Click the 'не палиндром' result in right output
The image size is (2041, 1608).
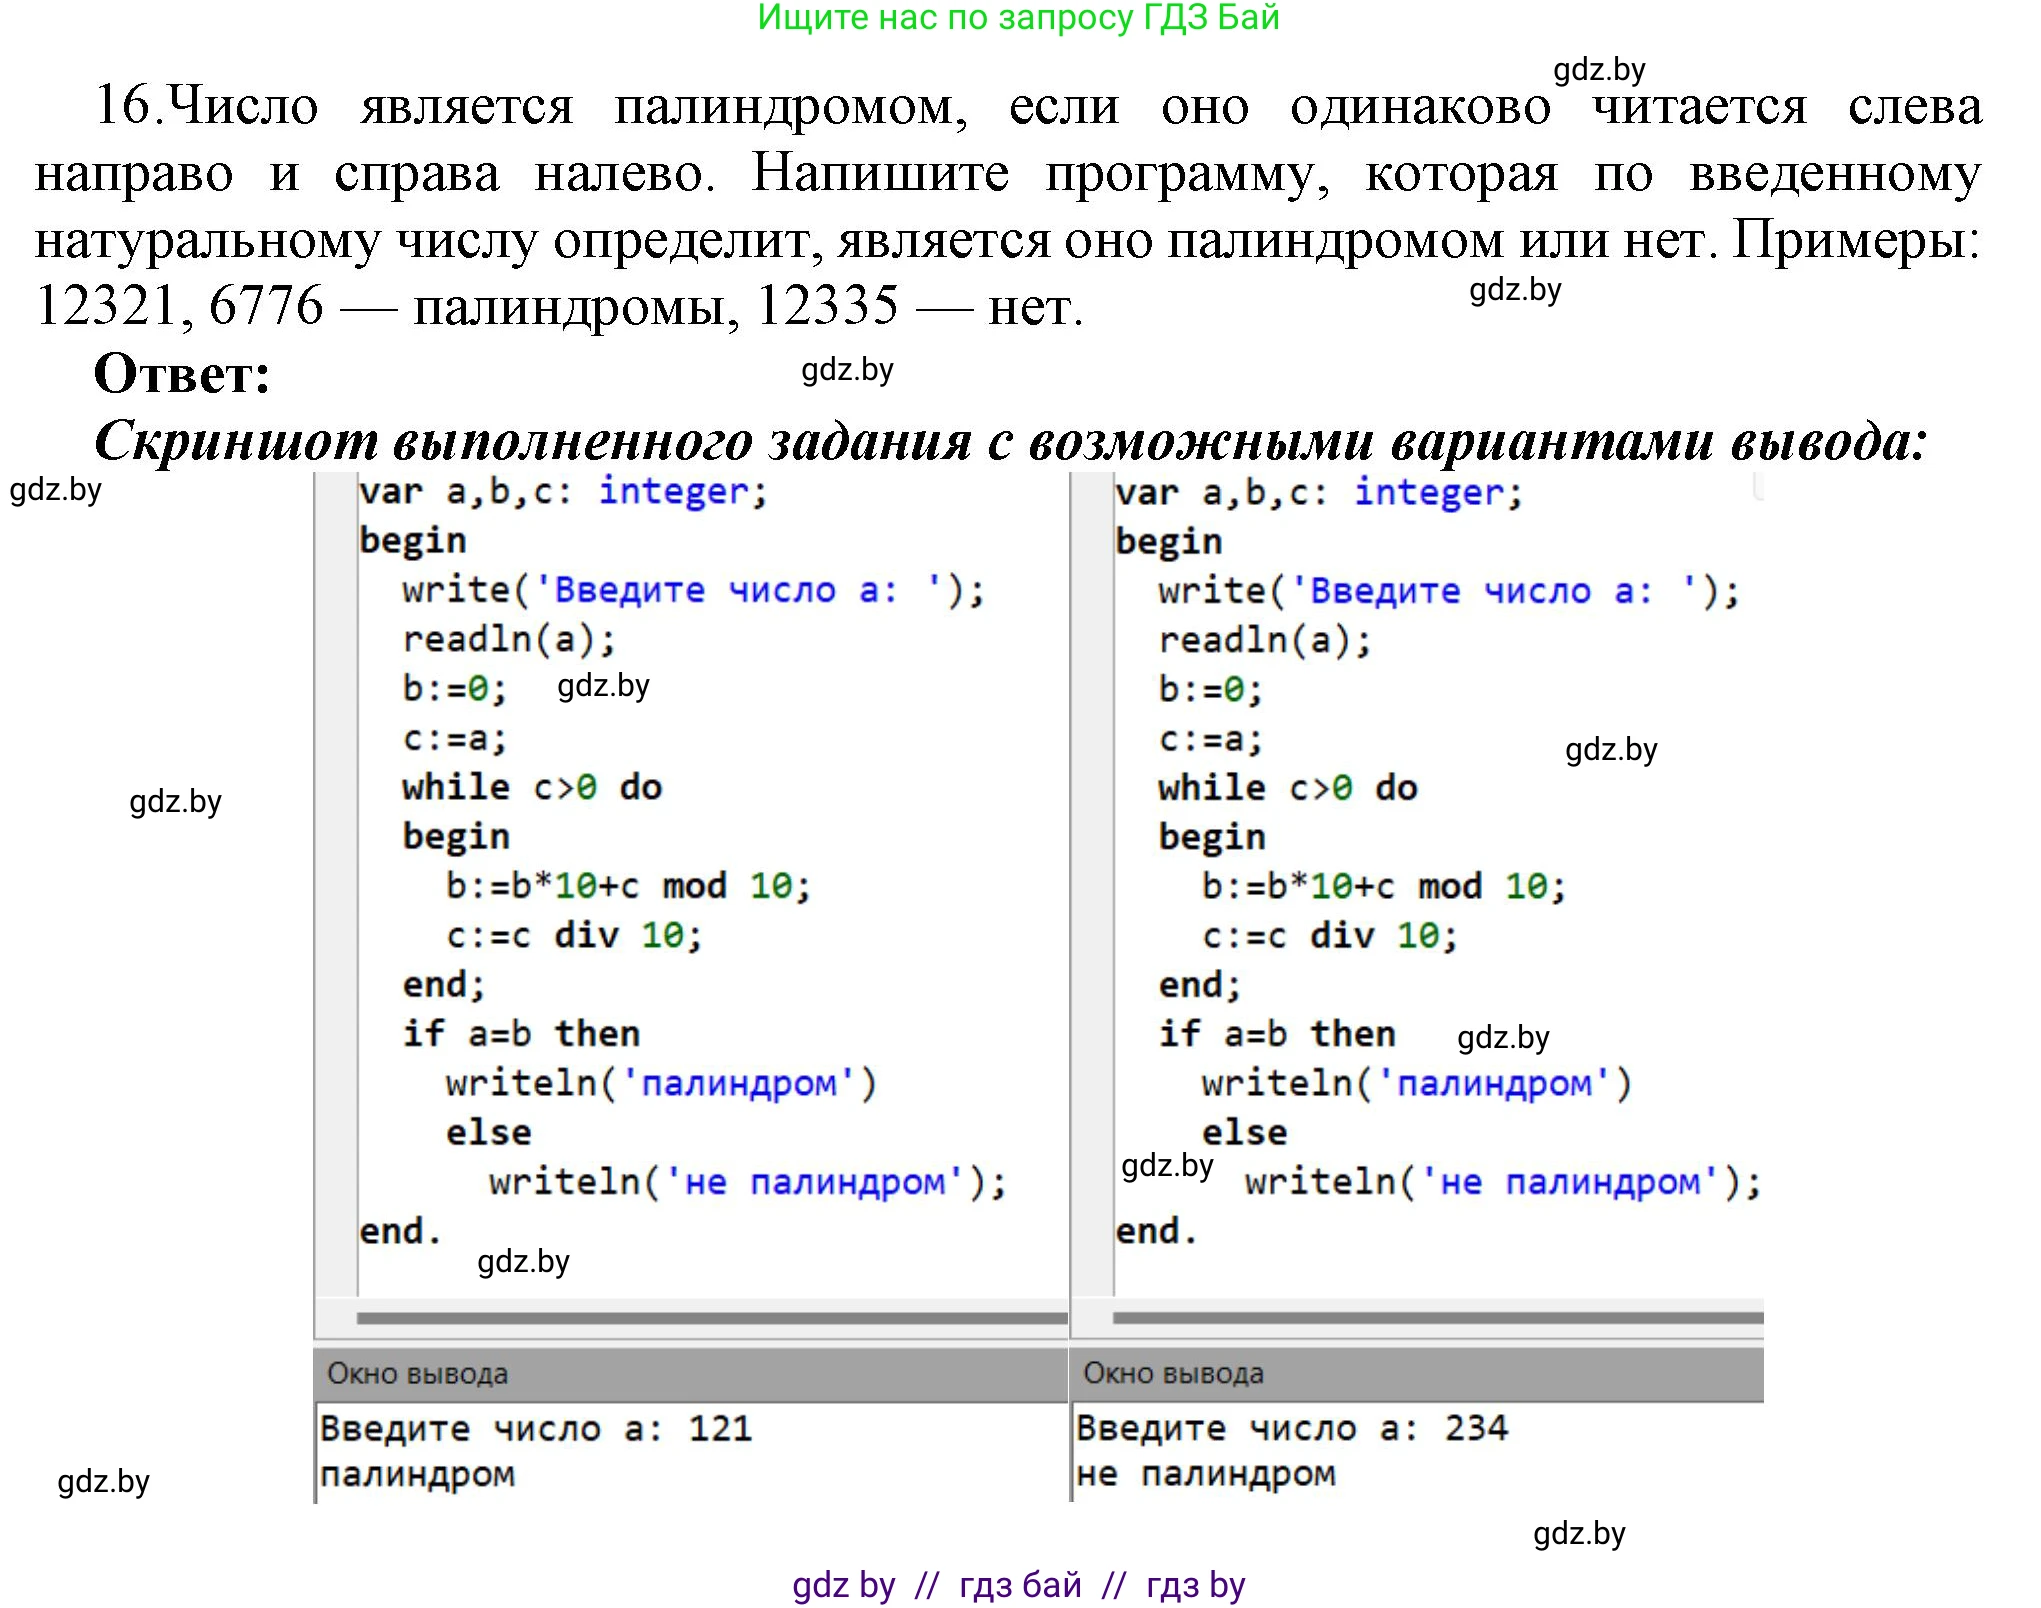[1205, 1474]
